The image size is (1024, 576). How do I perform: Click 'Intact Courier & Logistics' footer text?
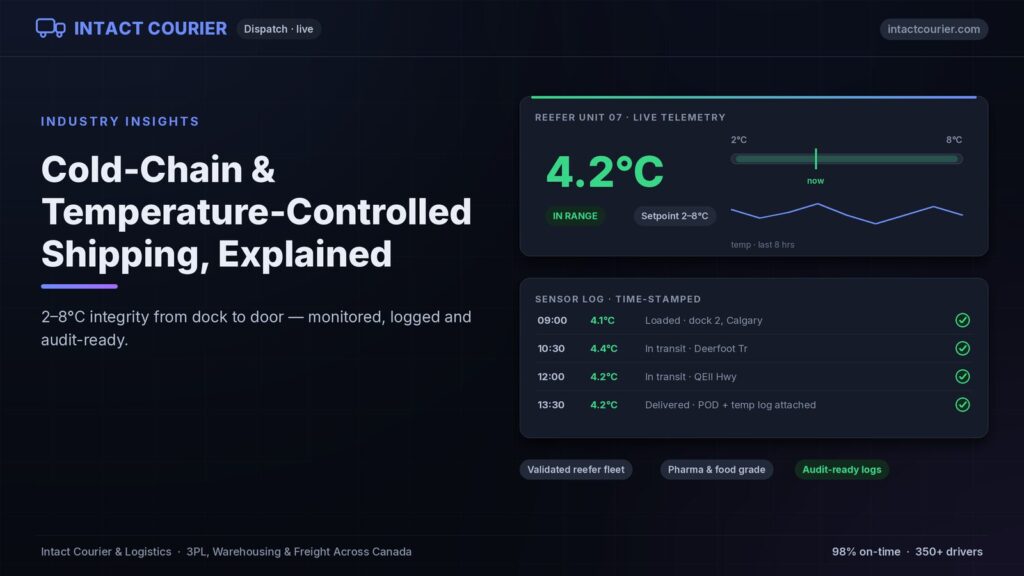tap(106, 551)
